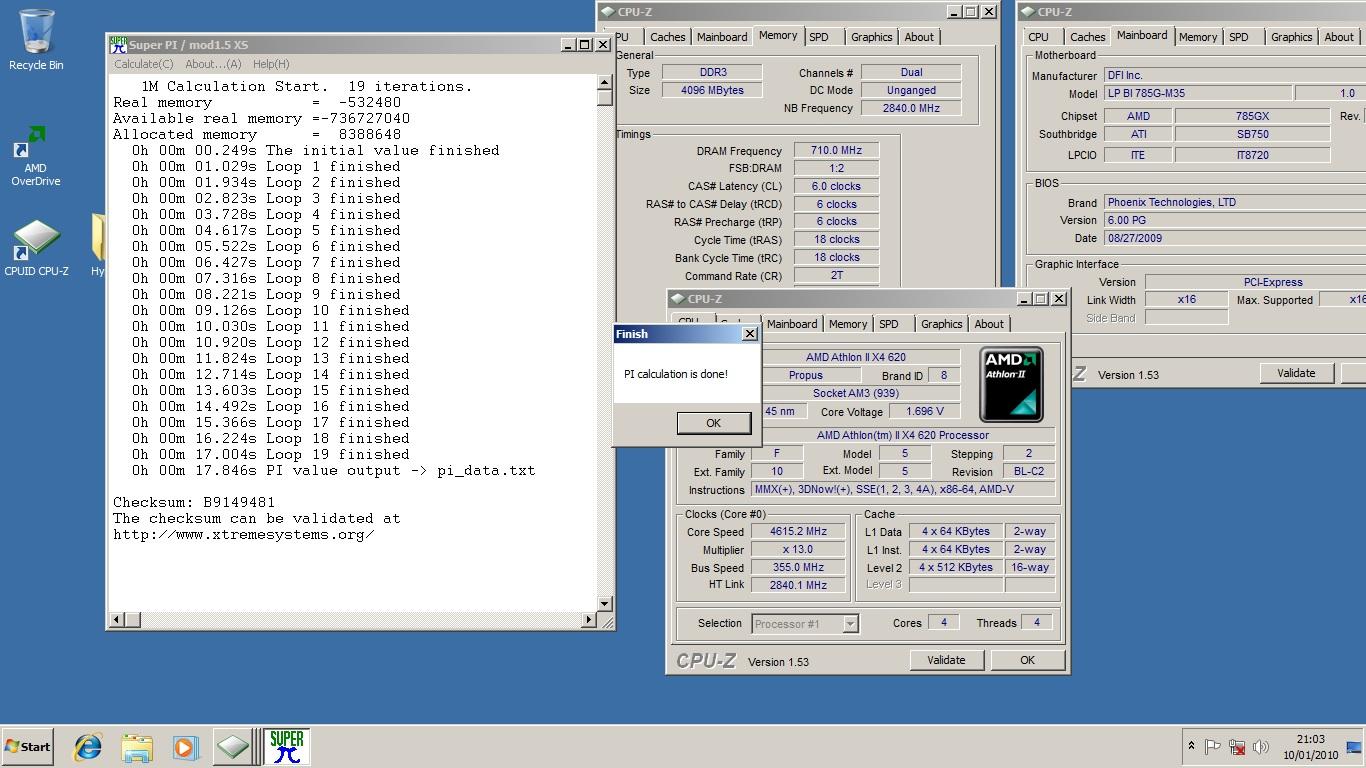
Task: Open Windows Media Player from the taskbar
Action: [185, 747]
